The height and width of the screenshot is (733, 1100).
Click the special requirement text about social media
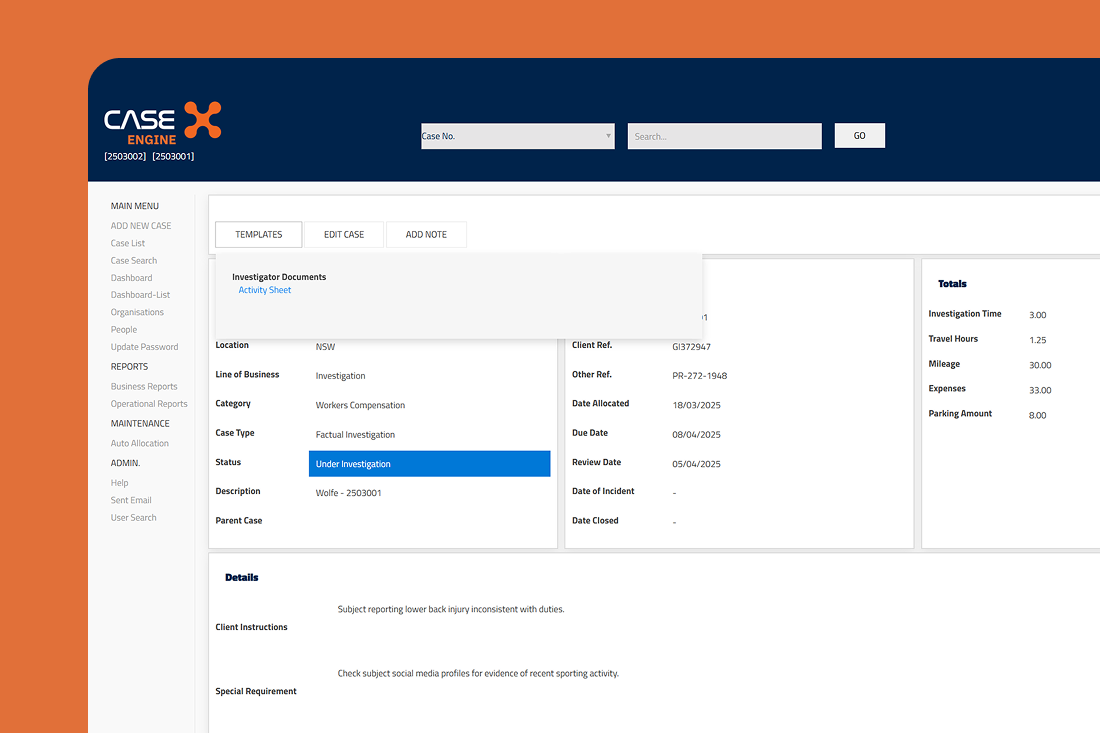point(478,673)
